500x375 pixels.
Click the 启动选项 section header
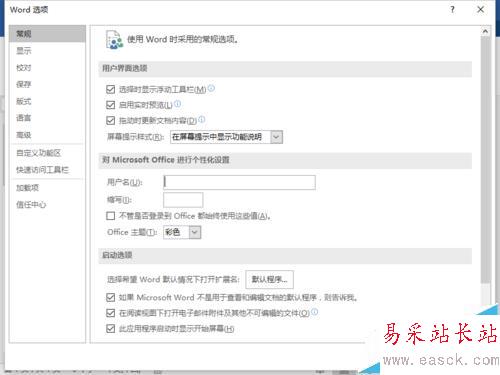(285, 256)
